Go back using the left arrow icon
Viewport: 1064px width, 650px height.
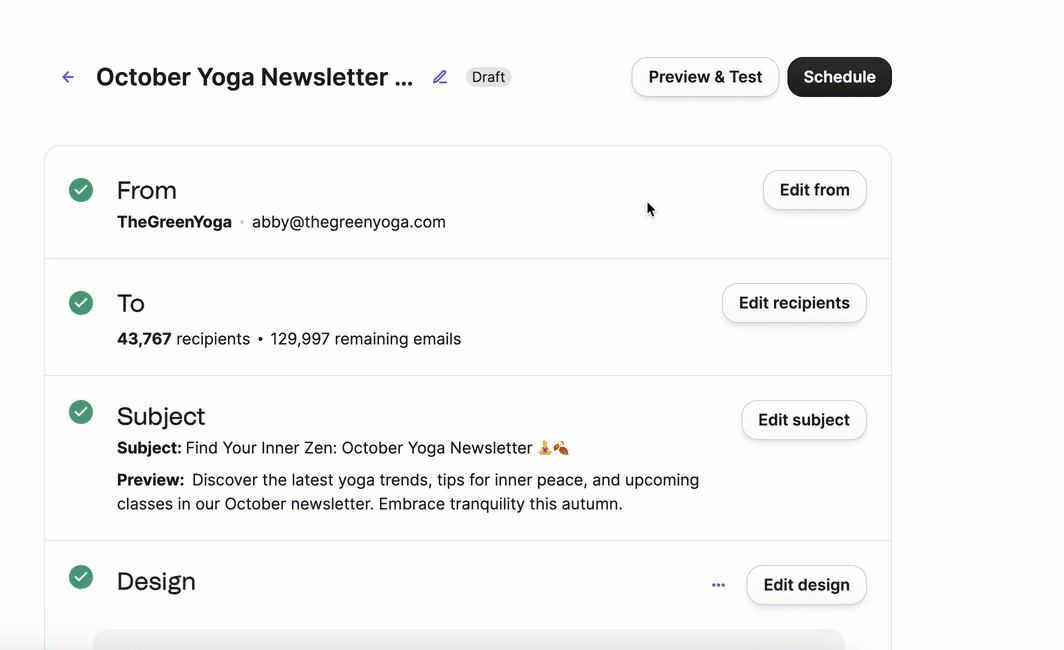(x=68, y=77)
